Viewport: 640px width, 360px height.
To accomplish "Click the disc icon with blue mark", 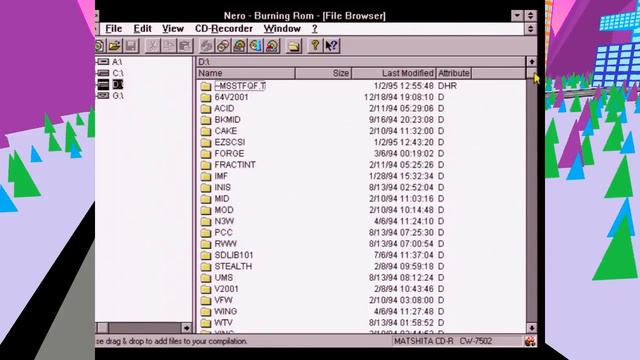I will [x=256, y=46].
